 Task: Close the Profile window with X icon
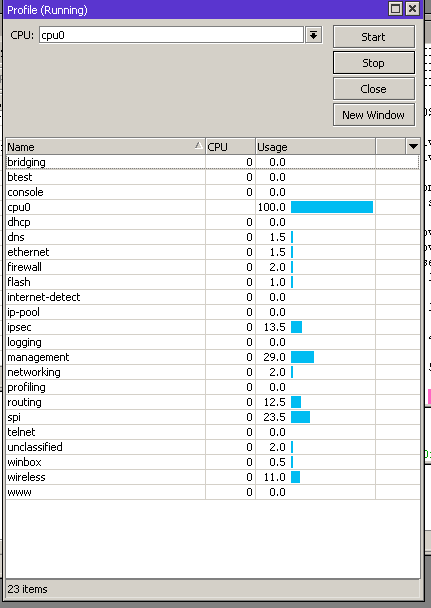412,9
